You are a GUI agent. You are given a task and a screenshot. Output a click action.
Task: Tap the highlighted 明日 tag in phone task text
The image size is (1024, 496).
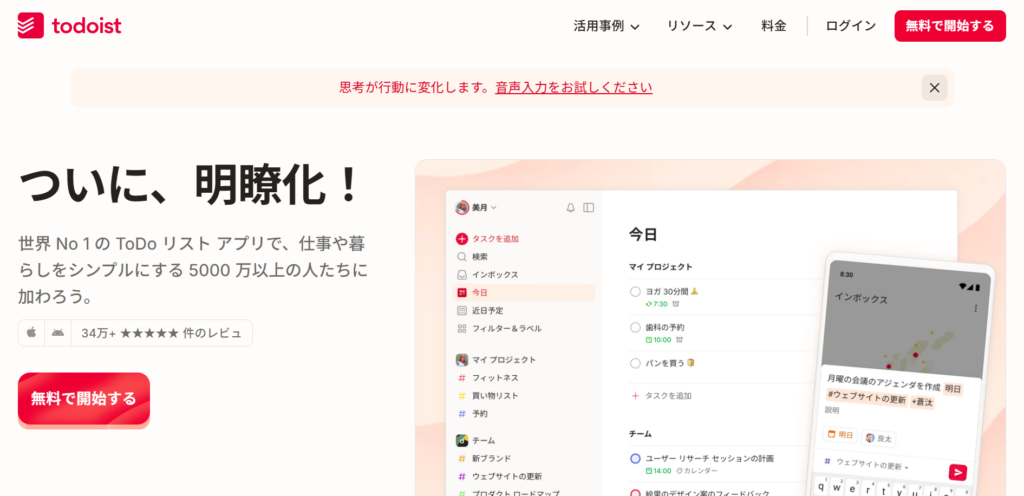pyautogui.click(x=953, y=389)
